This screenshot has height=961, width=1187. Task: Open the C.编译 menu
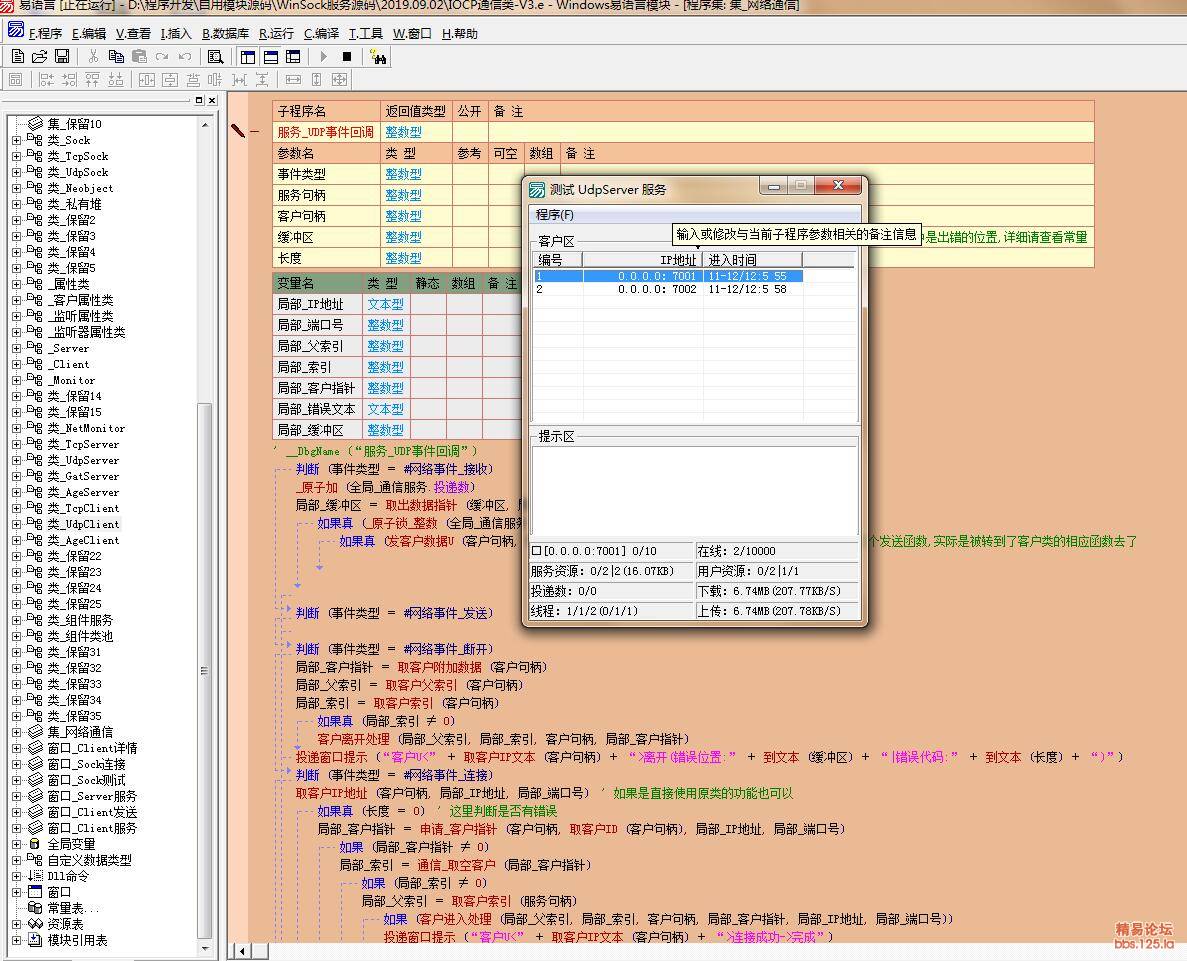pyautogui.click(x=322, y=33)
